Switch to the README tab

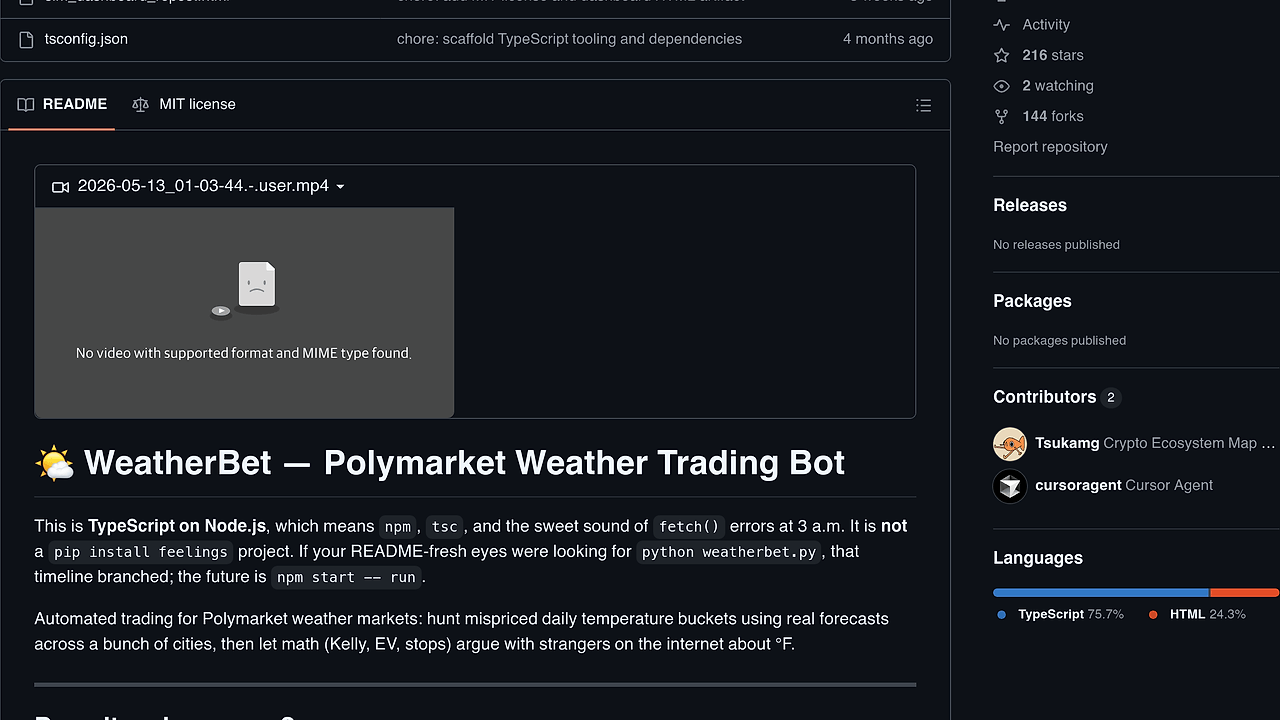pyautogui.click(x=62, y=104)
